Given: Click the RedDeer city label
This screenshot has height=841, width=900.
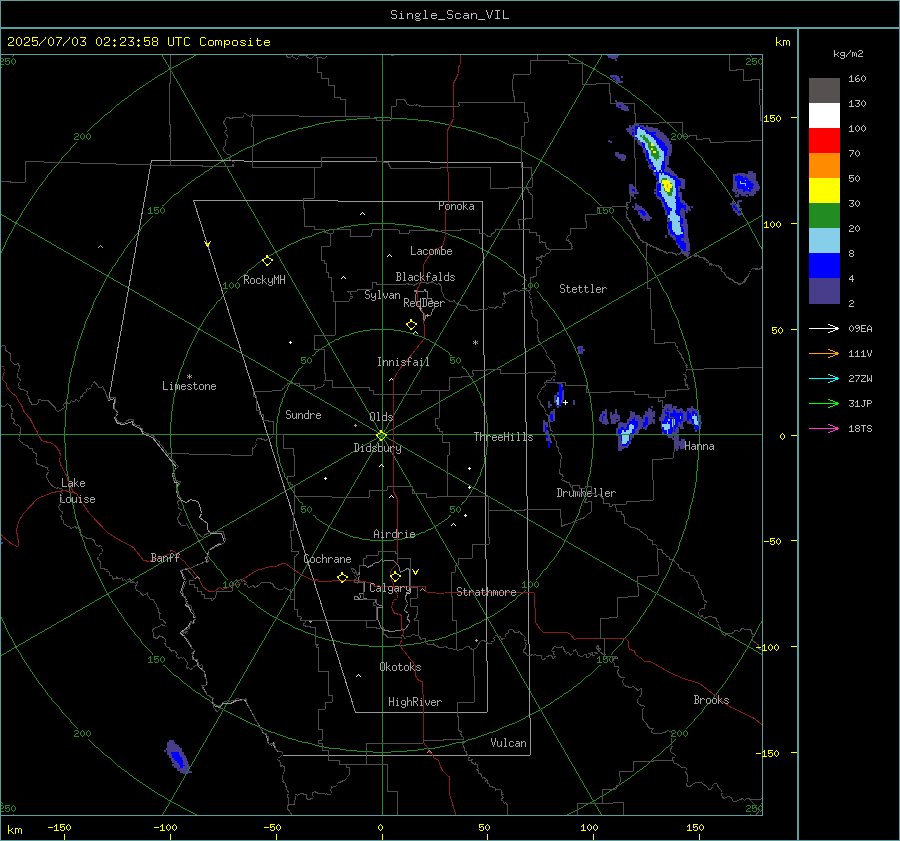Looking at the screenshot, I should (x=424, y=303).
